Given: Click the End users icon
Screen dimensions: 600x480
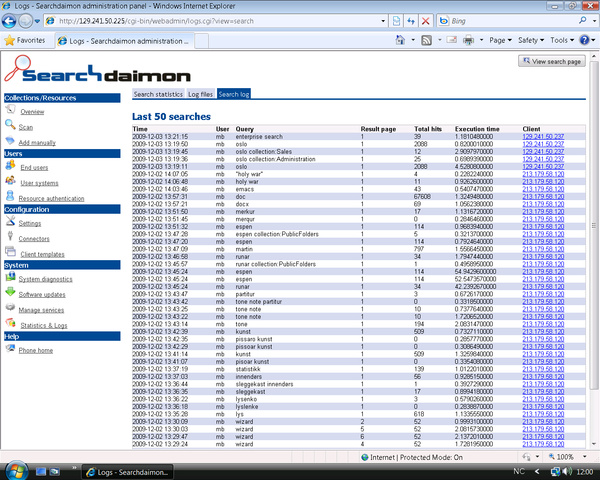Looking at the screenshot, I should point(11,166).
